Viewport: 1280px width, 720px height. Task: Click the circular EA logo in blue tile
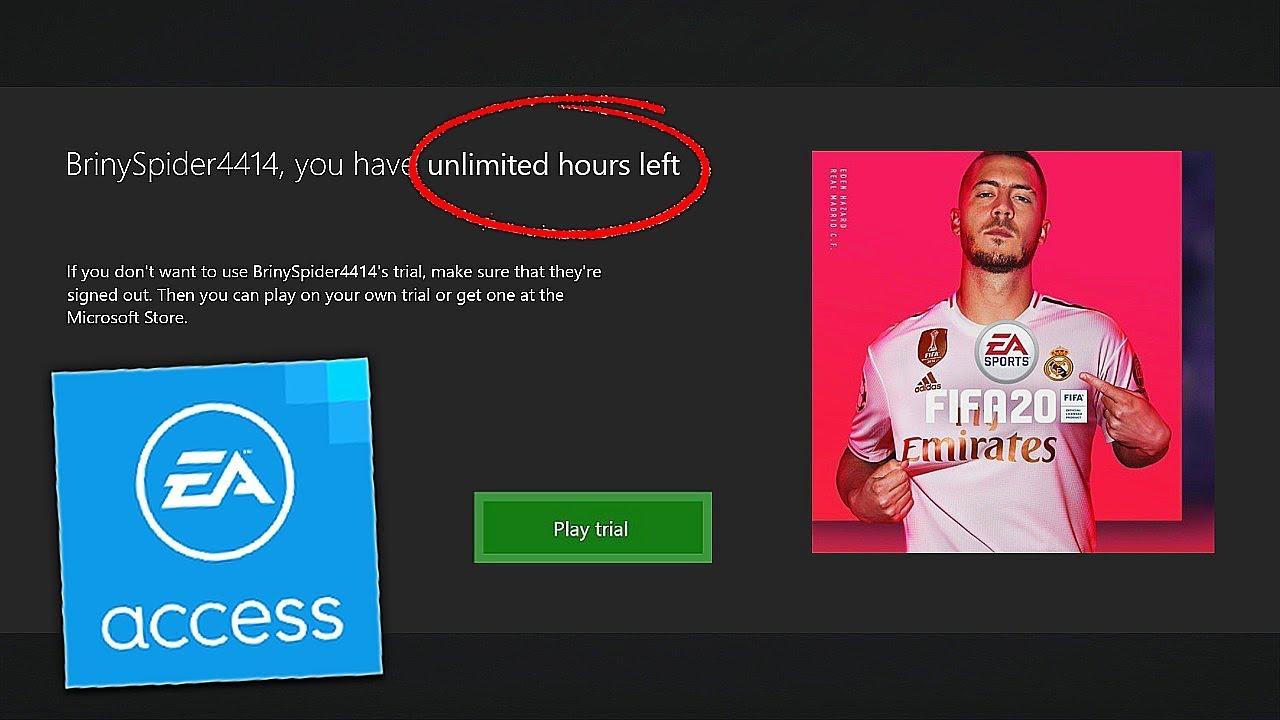pos(214,483)
